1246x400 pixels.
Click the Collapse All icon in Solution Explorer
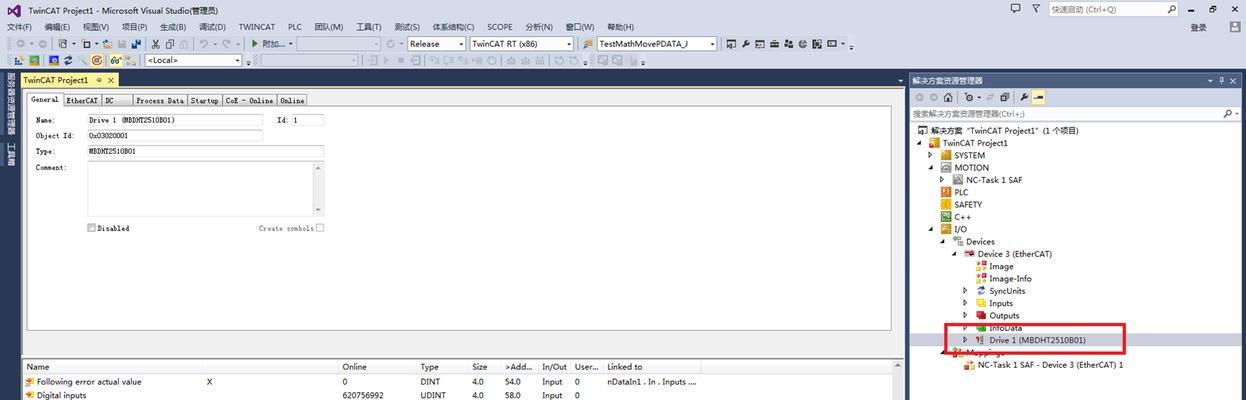click(x=1005, y=97)
